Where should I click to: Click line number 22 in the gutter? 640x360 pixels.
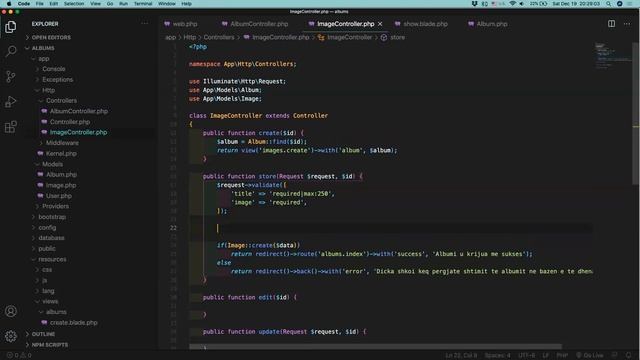tap(173, 228)
